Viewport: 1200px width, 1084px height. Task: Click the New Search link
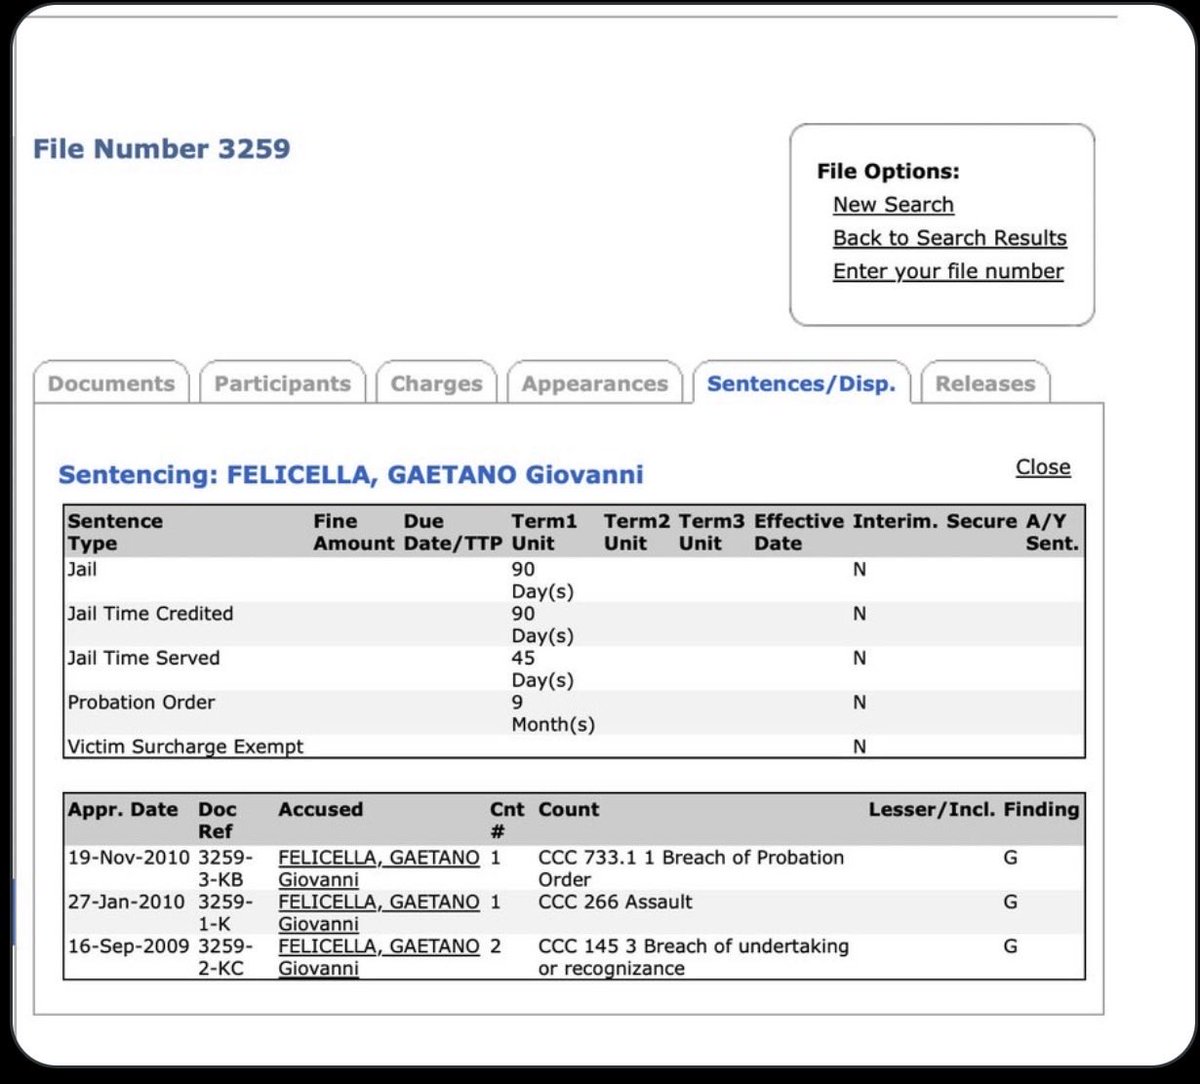(893, 204)
